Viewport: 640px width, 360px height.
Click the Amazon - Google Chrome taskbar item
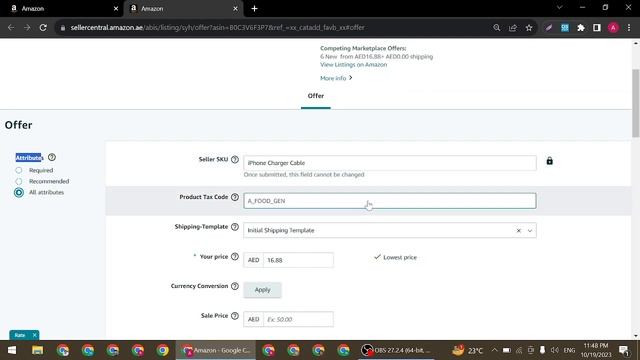216,350
